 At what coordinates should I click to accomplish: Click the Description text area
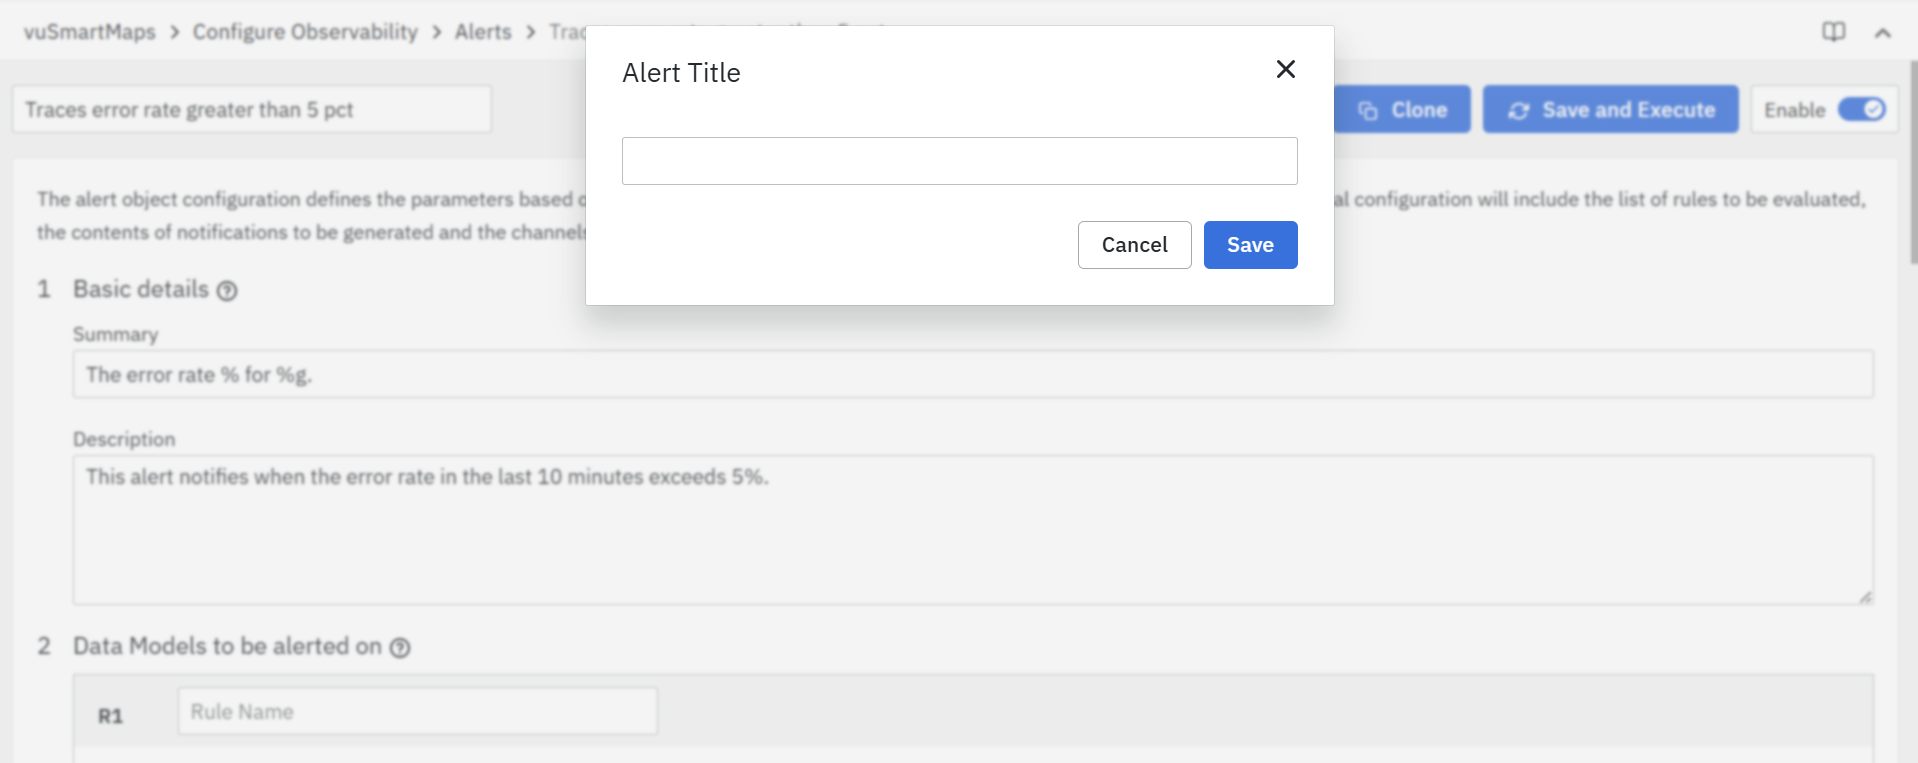click(972, 530)
